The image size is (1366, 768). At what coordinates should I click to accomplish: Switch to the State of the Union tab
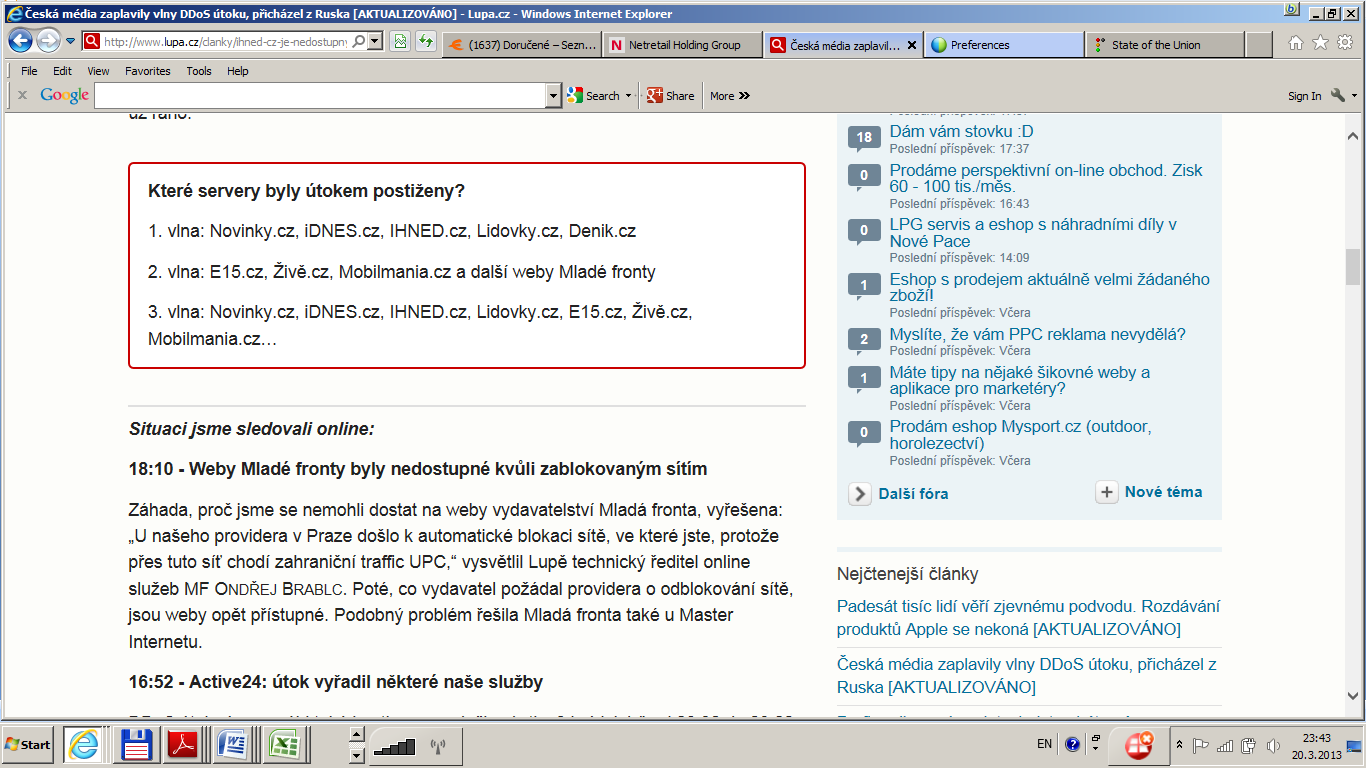coord(1165,45)
